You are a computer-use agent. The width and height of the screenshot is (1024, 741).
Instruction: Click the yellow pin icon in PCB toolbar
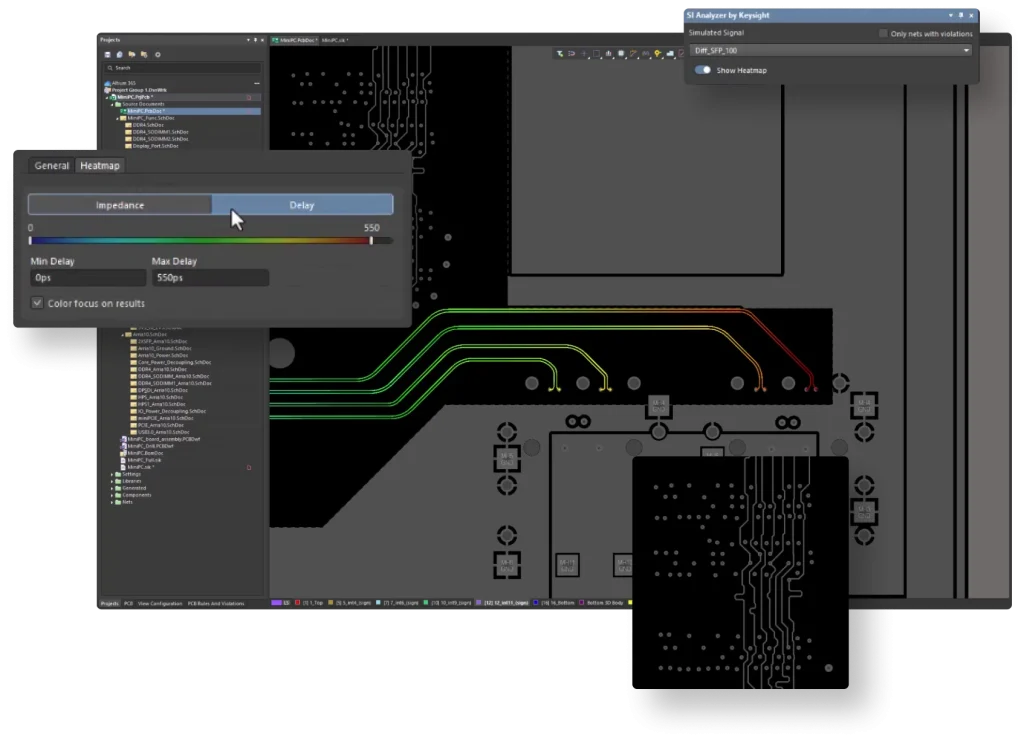659,54
